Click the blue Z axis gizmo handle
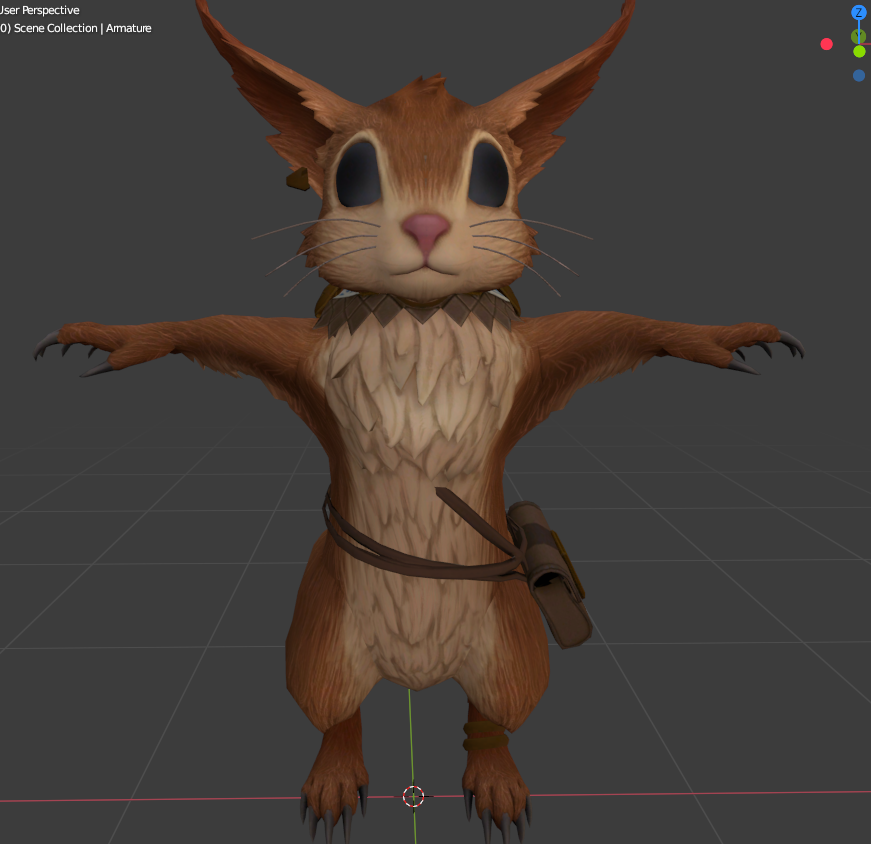This screenshot has width=871, height=844. (858, 12)
